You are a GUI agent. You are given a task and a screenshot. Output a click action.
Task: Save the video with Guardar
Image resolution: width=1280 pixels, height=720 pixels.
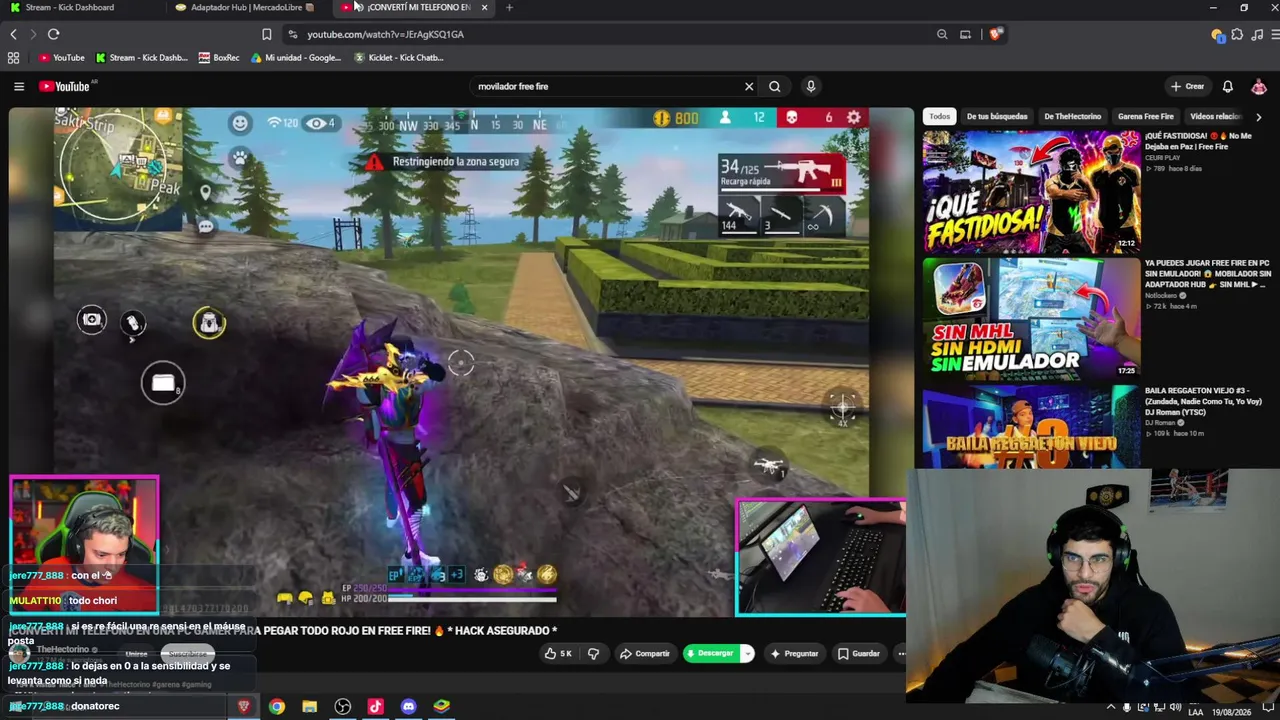click(859, 654)
